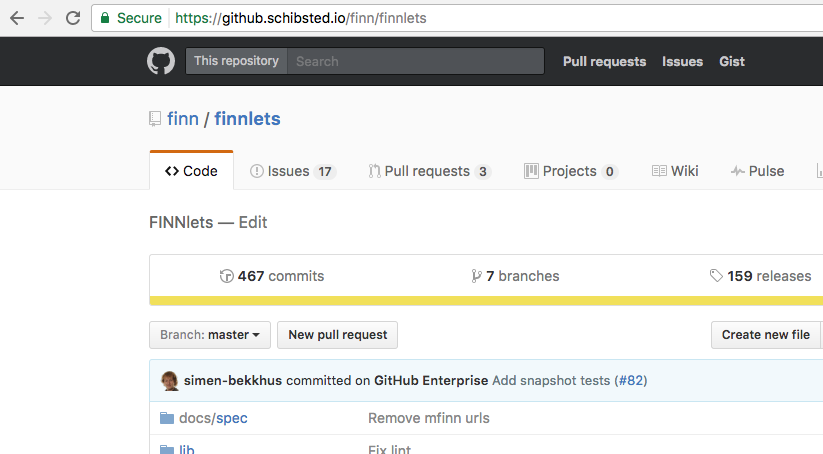This screenshot has width=823, height=454.
Task: Open the docs/spec folder
Action: click(x=213, y=418)
